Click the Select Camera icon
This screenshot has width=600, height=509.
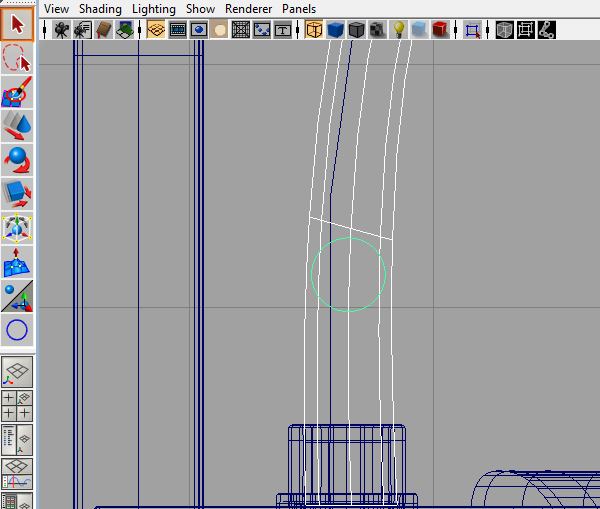point(61,30)
